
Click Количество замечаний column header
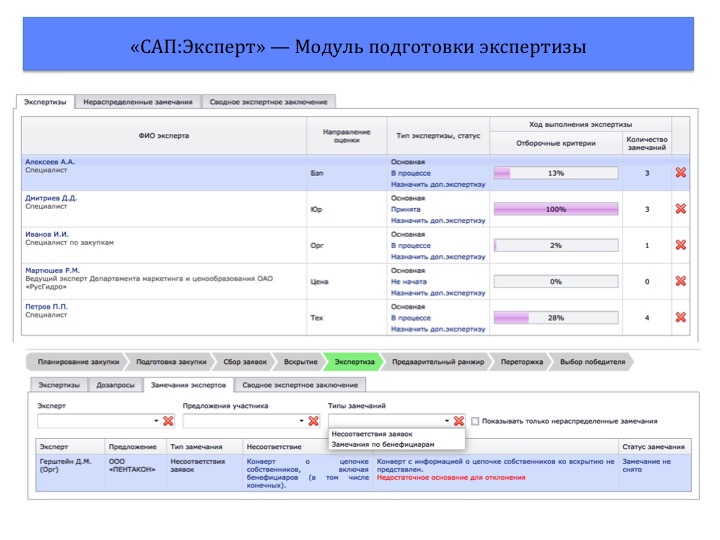point(647,143)
